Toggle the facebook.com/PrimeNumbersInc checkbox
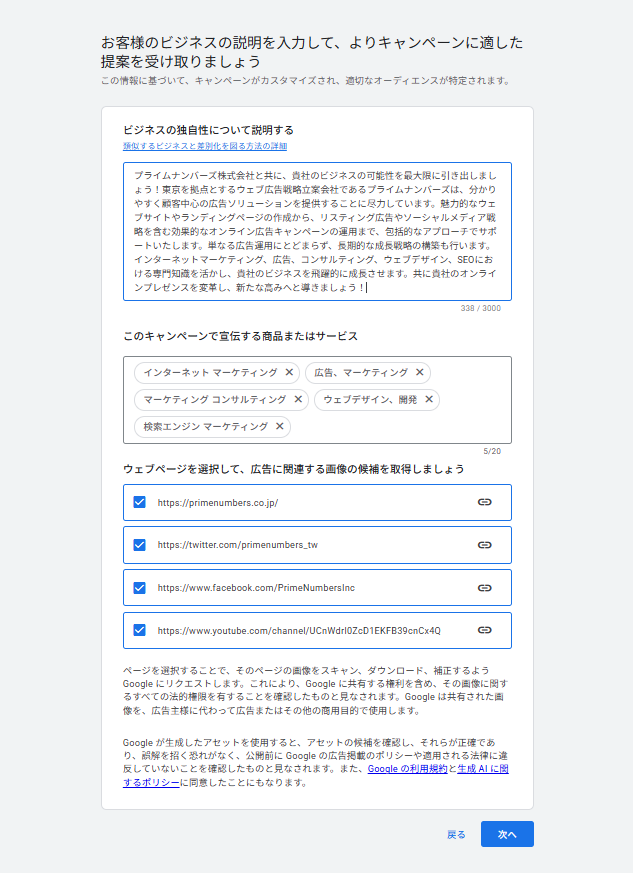 point(139,588)
